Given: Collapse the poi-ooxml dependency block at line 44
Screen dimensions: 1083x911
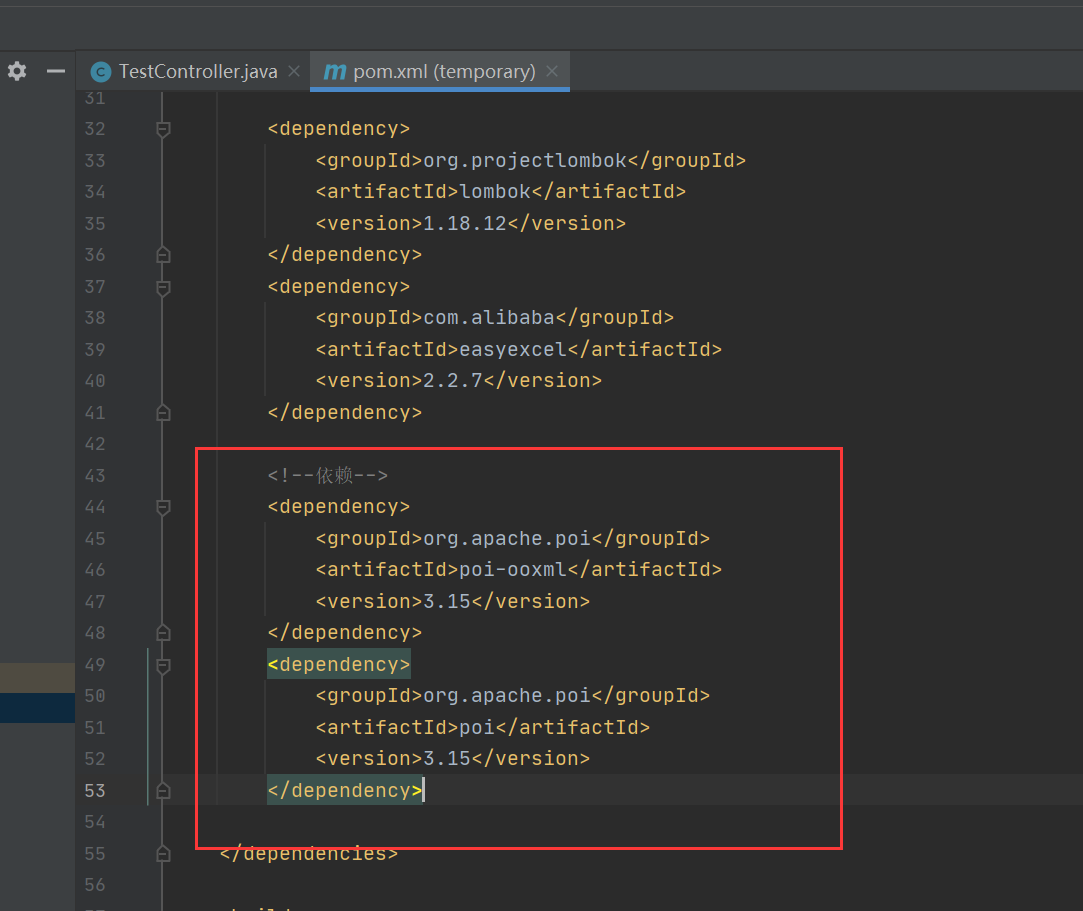Looking at the screenshot, I should [163, 506].
